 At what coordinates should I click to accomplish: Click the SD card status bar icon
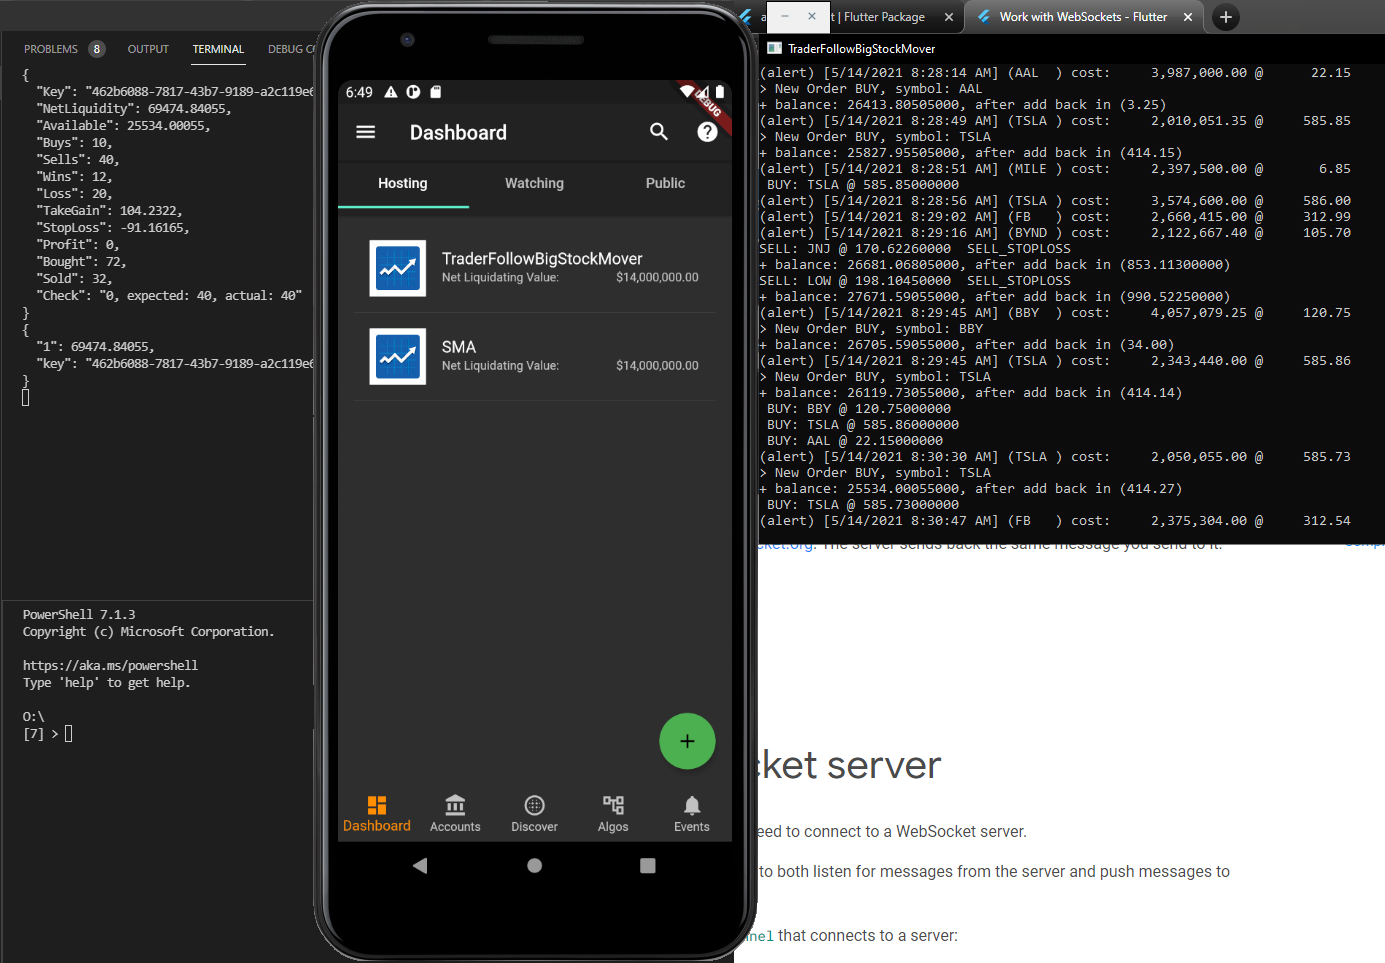coord(435,92)
